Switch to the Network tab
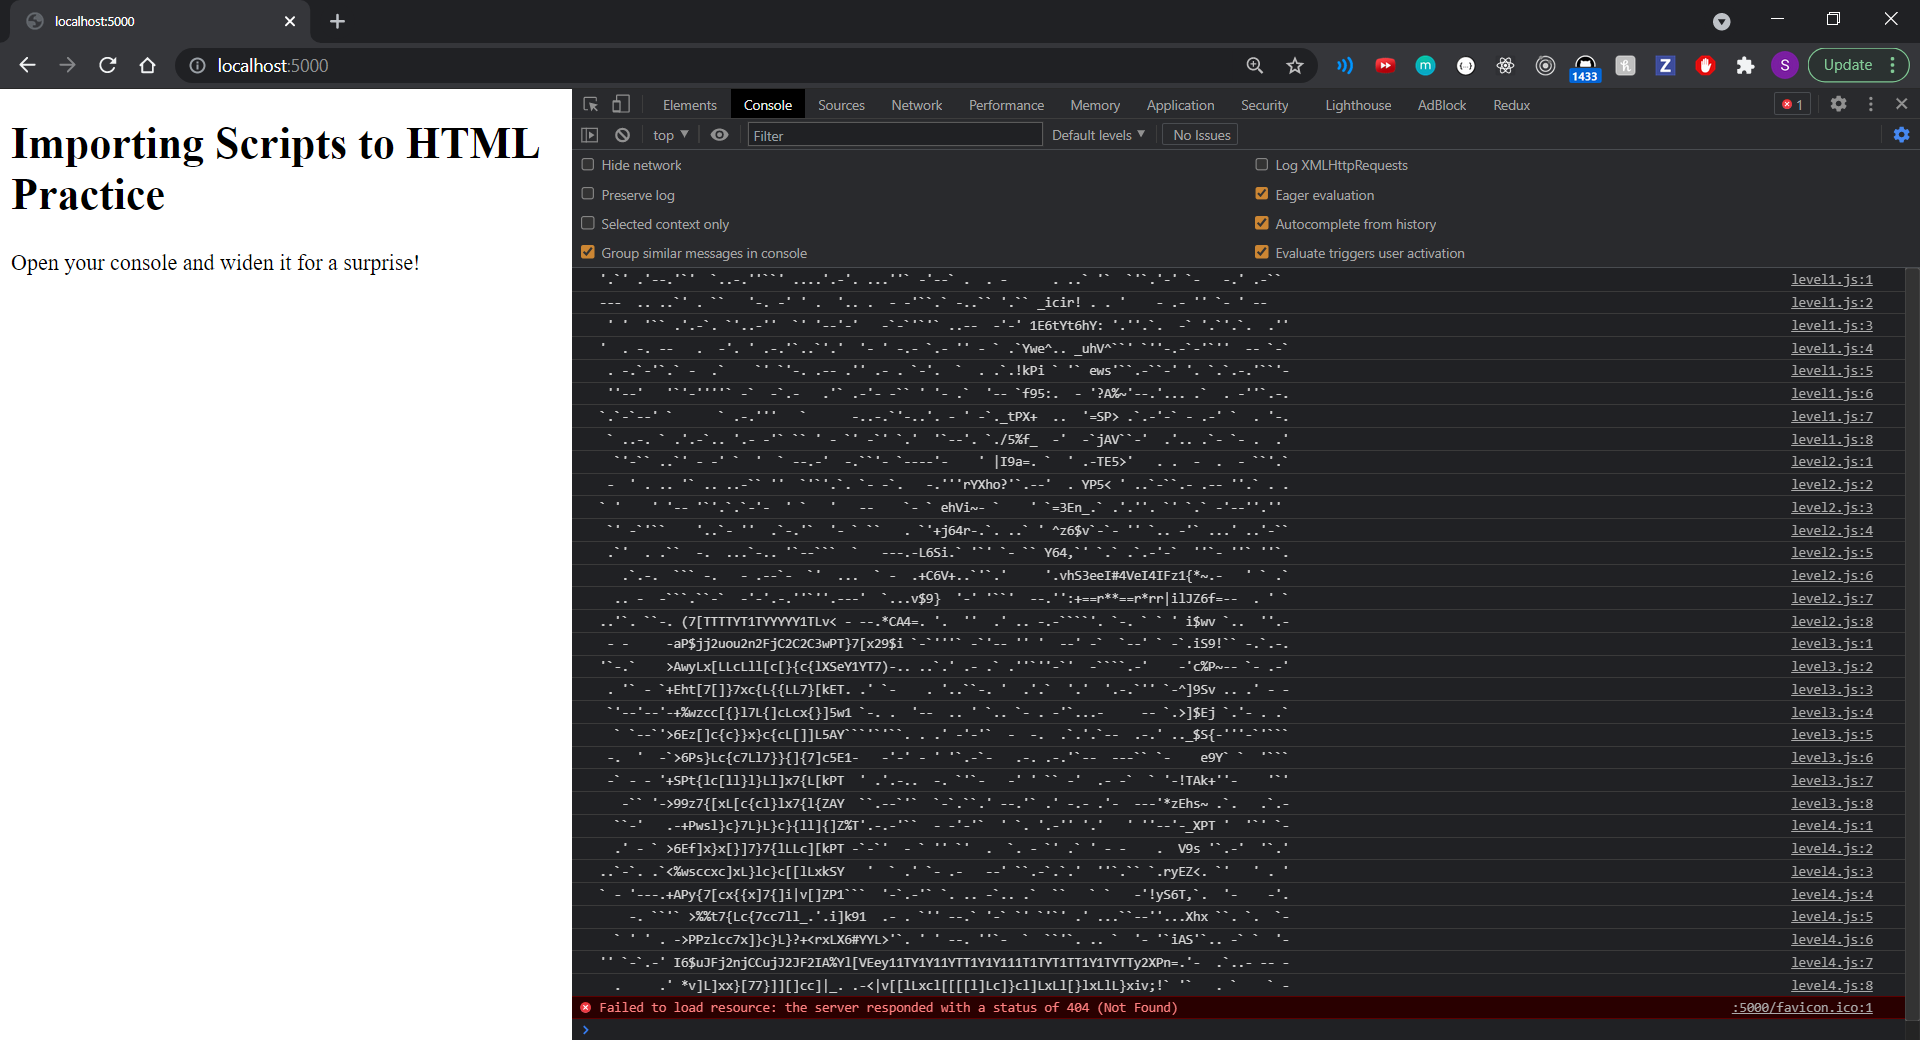This screenshot has width=1920, height=1040. pyautogui.click(x=916, y=104)
